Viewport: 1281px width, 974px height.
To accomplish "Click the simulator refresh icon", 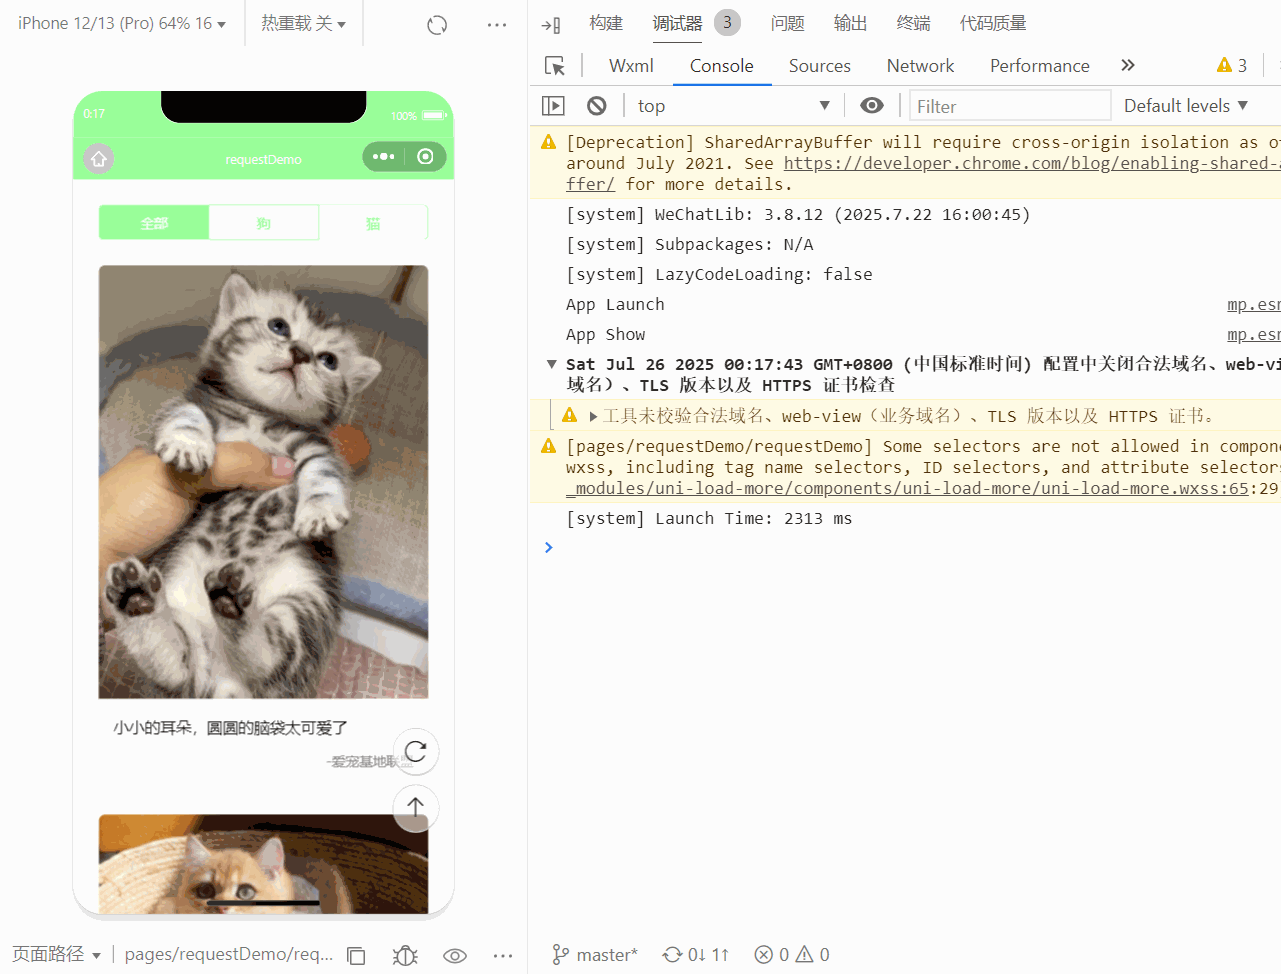I will (437, 25).
